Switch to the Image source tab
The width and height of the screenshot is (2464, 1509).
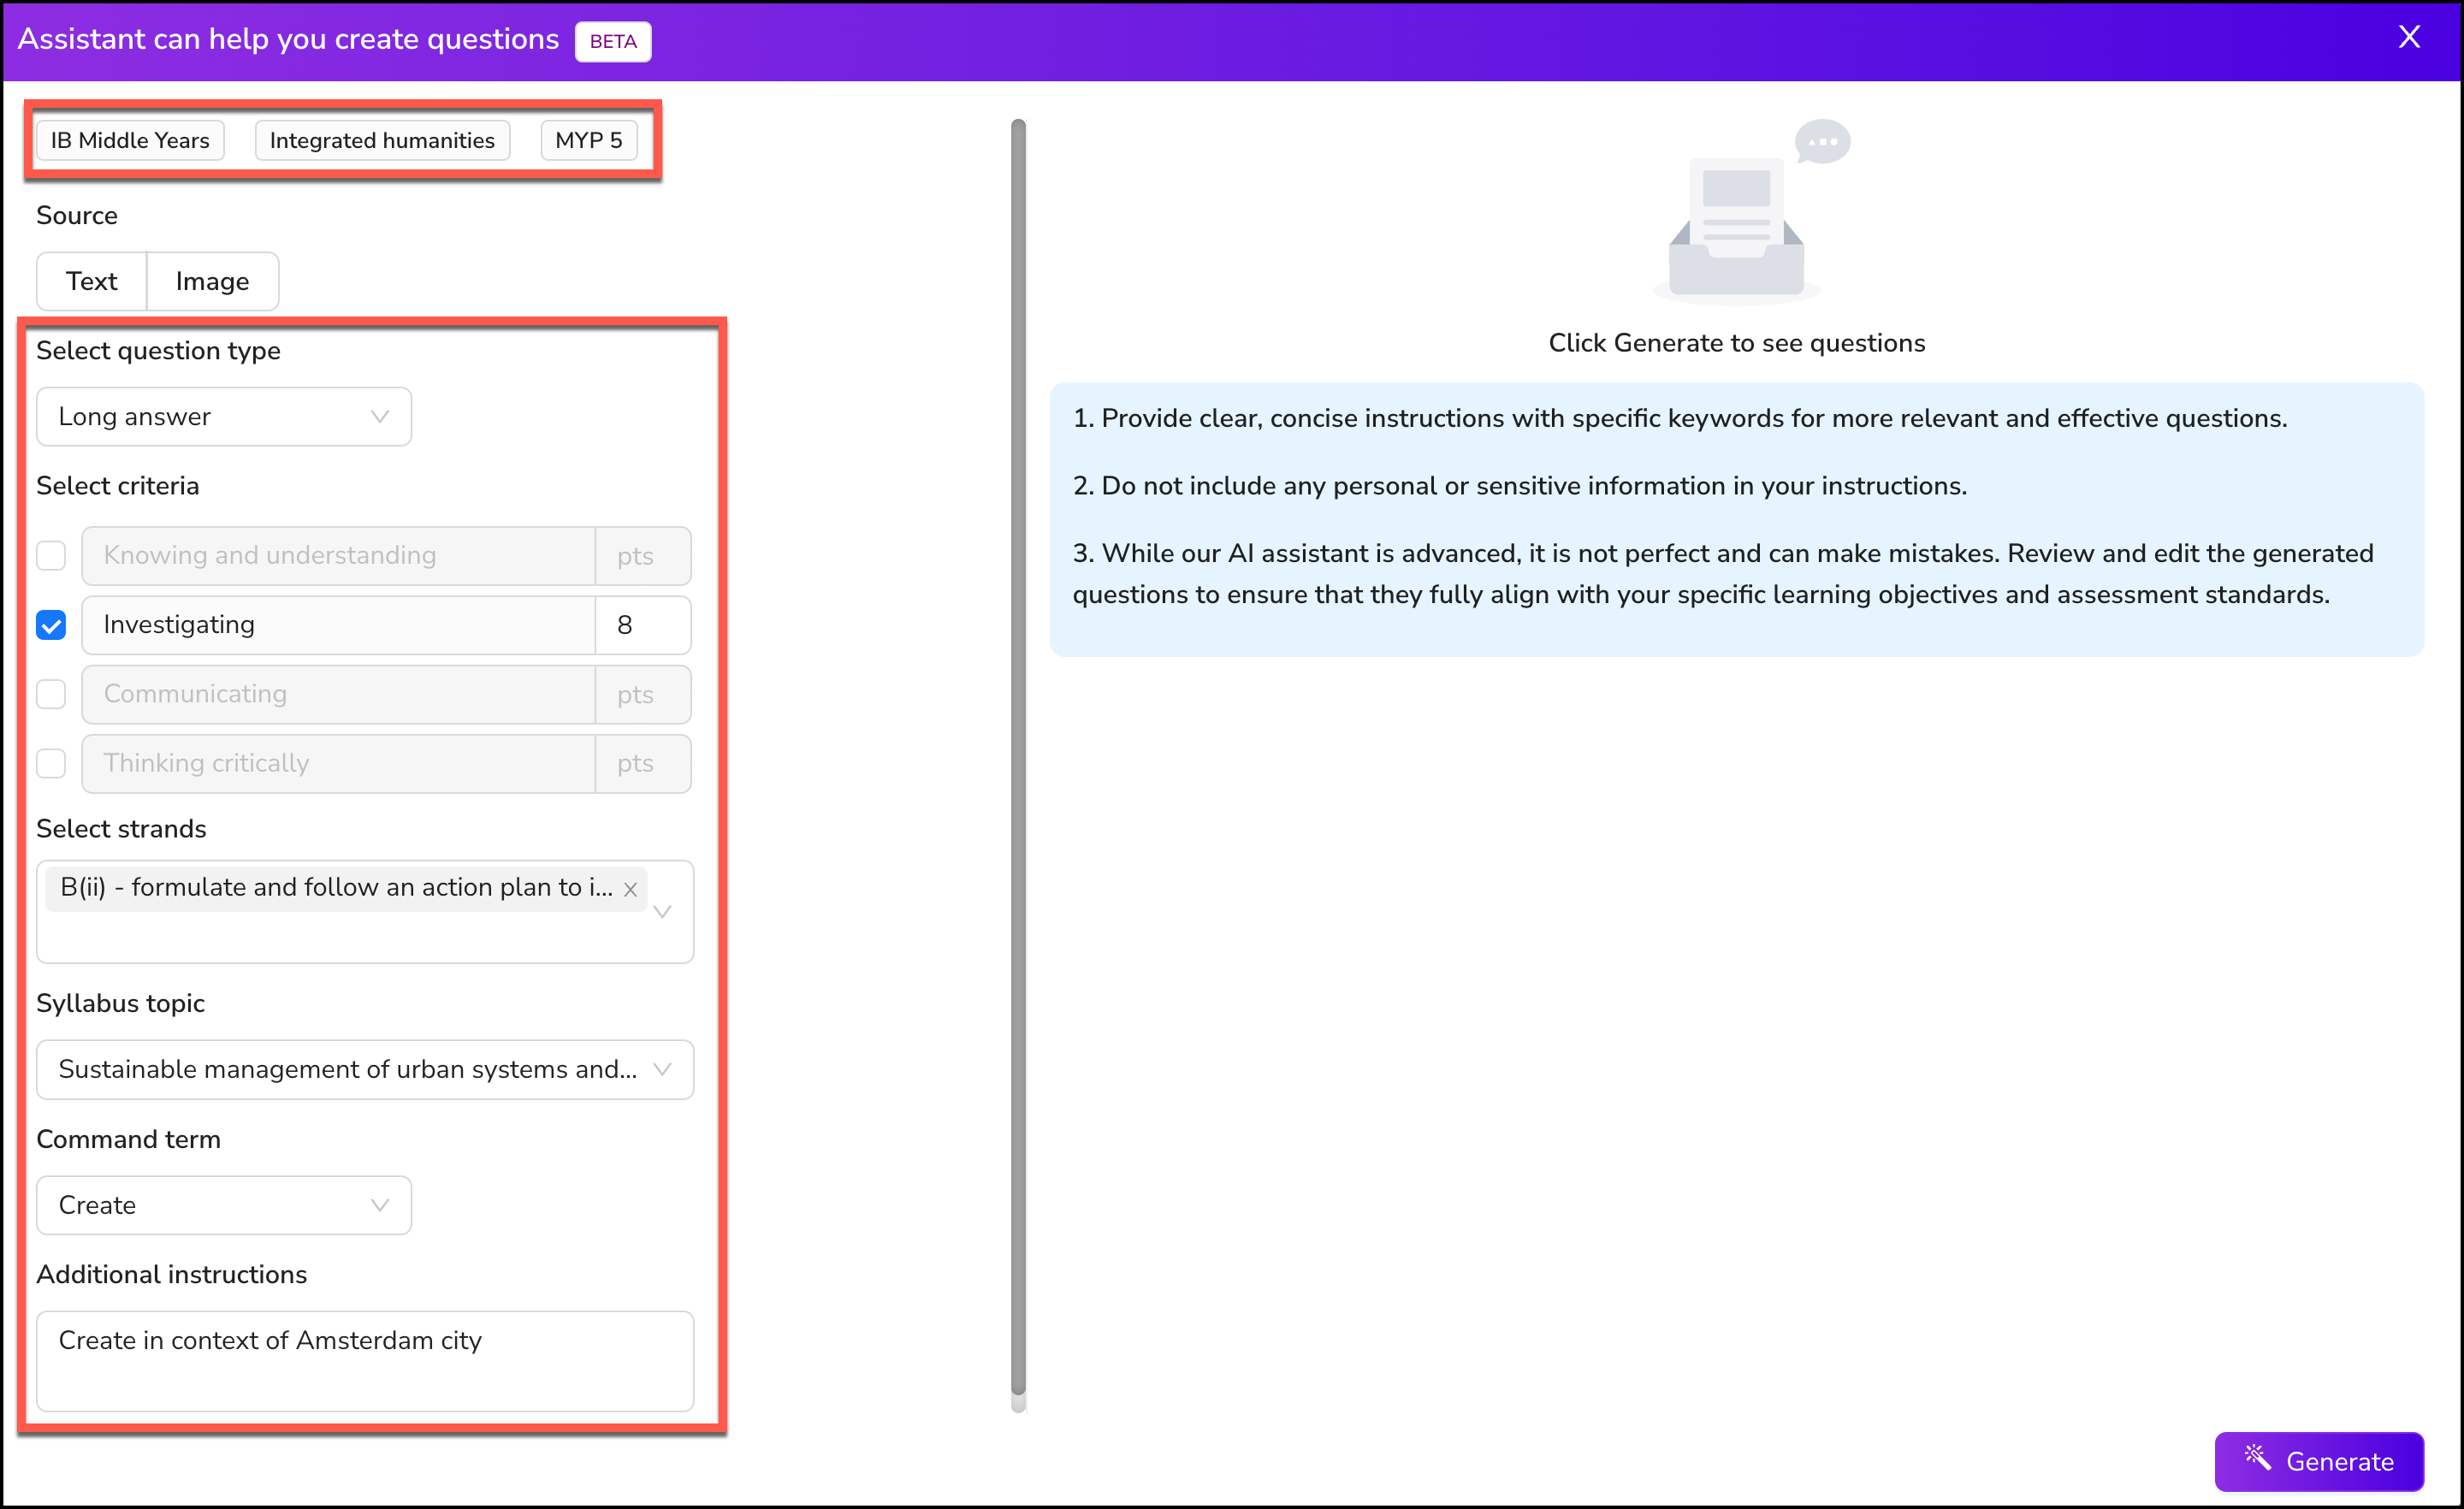coord(212,281)
